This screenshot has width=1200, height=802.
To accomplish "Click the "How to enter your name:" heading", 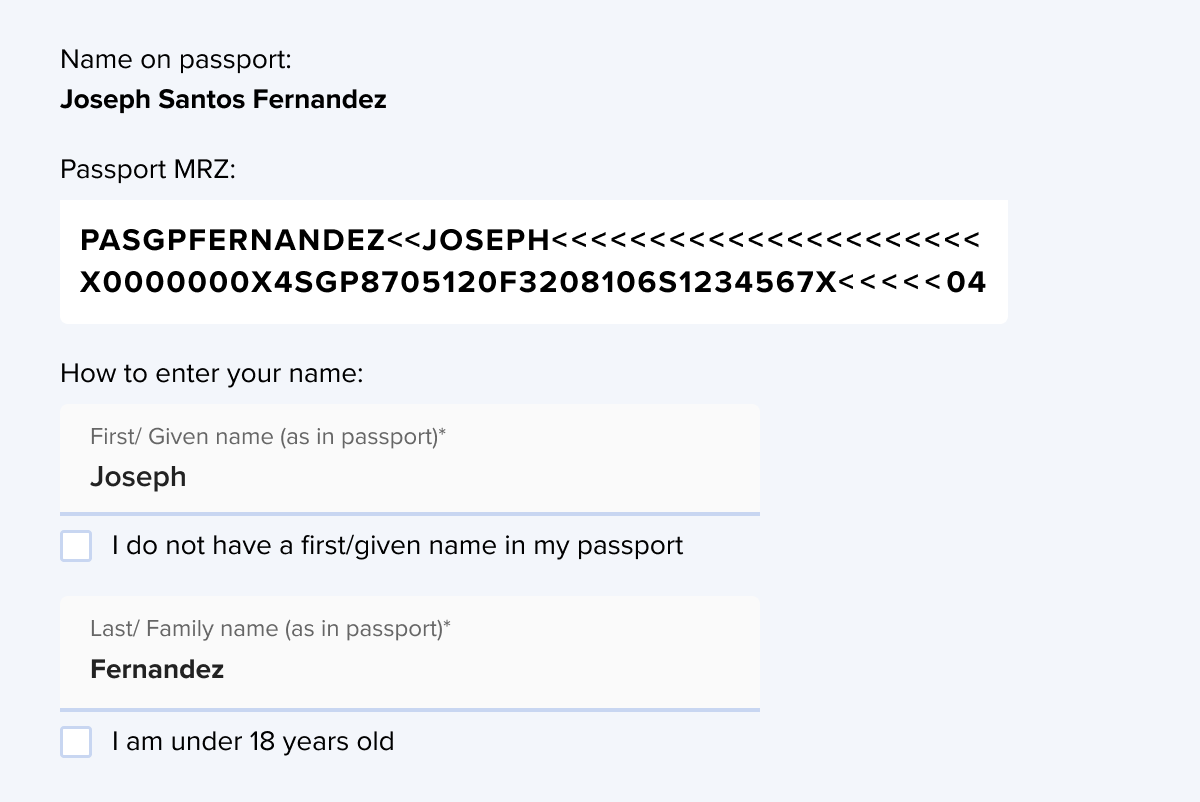I will click(211, 374).
